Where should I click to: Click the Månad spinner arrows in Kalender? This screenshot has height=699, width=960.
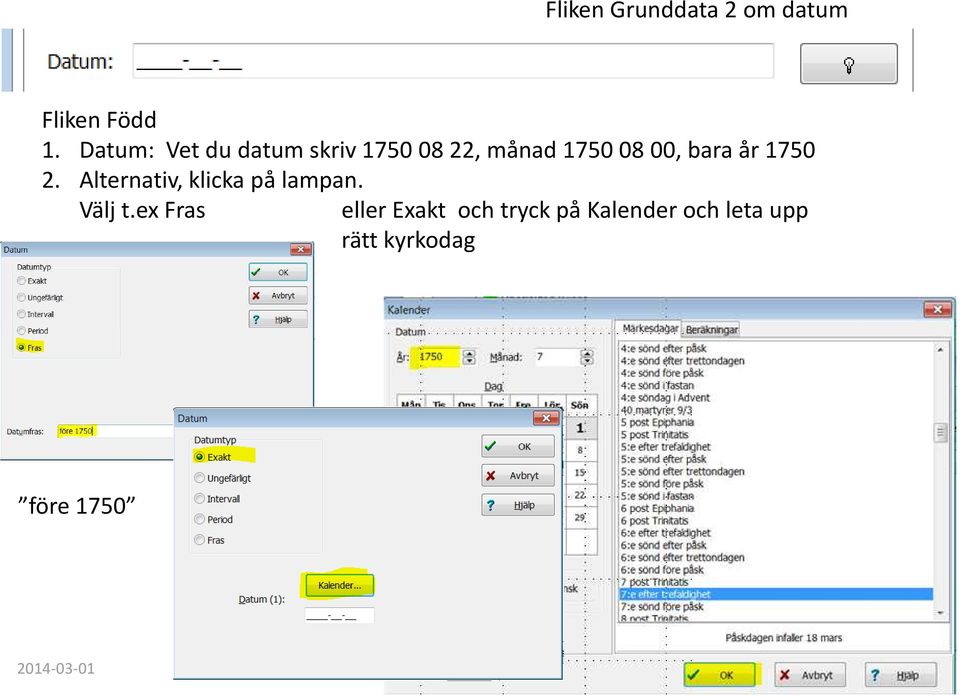[x=587, y=357]
